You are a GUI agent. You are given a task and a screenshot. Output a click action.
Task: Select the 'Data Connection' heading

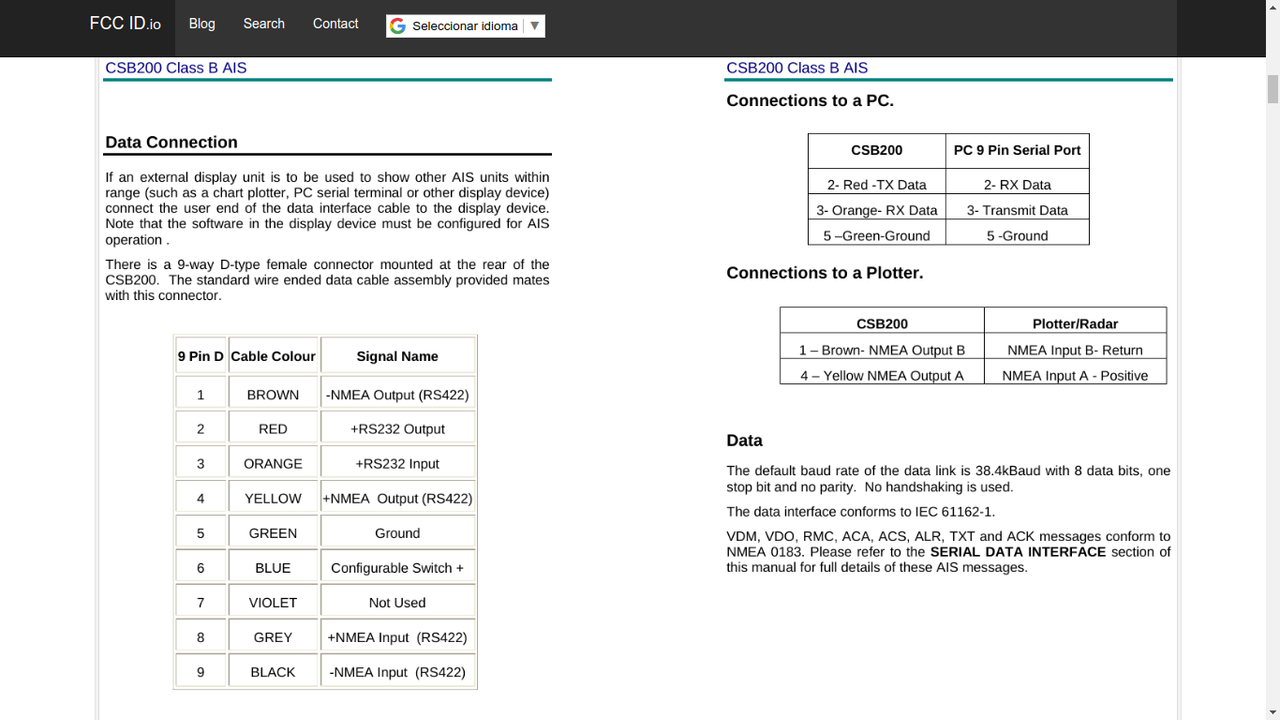171,142
